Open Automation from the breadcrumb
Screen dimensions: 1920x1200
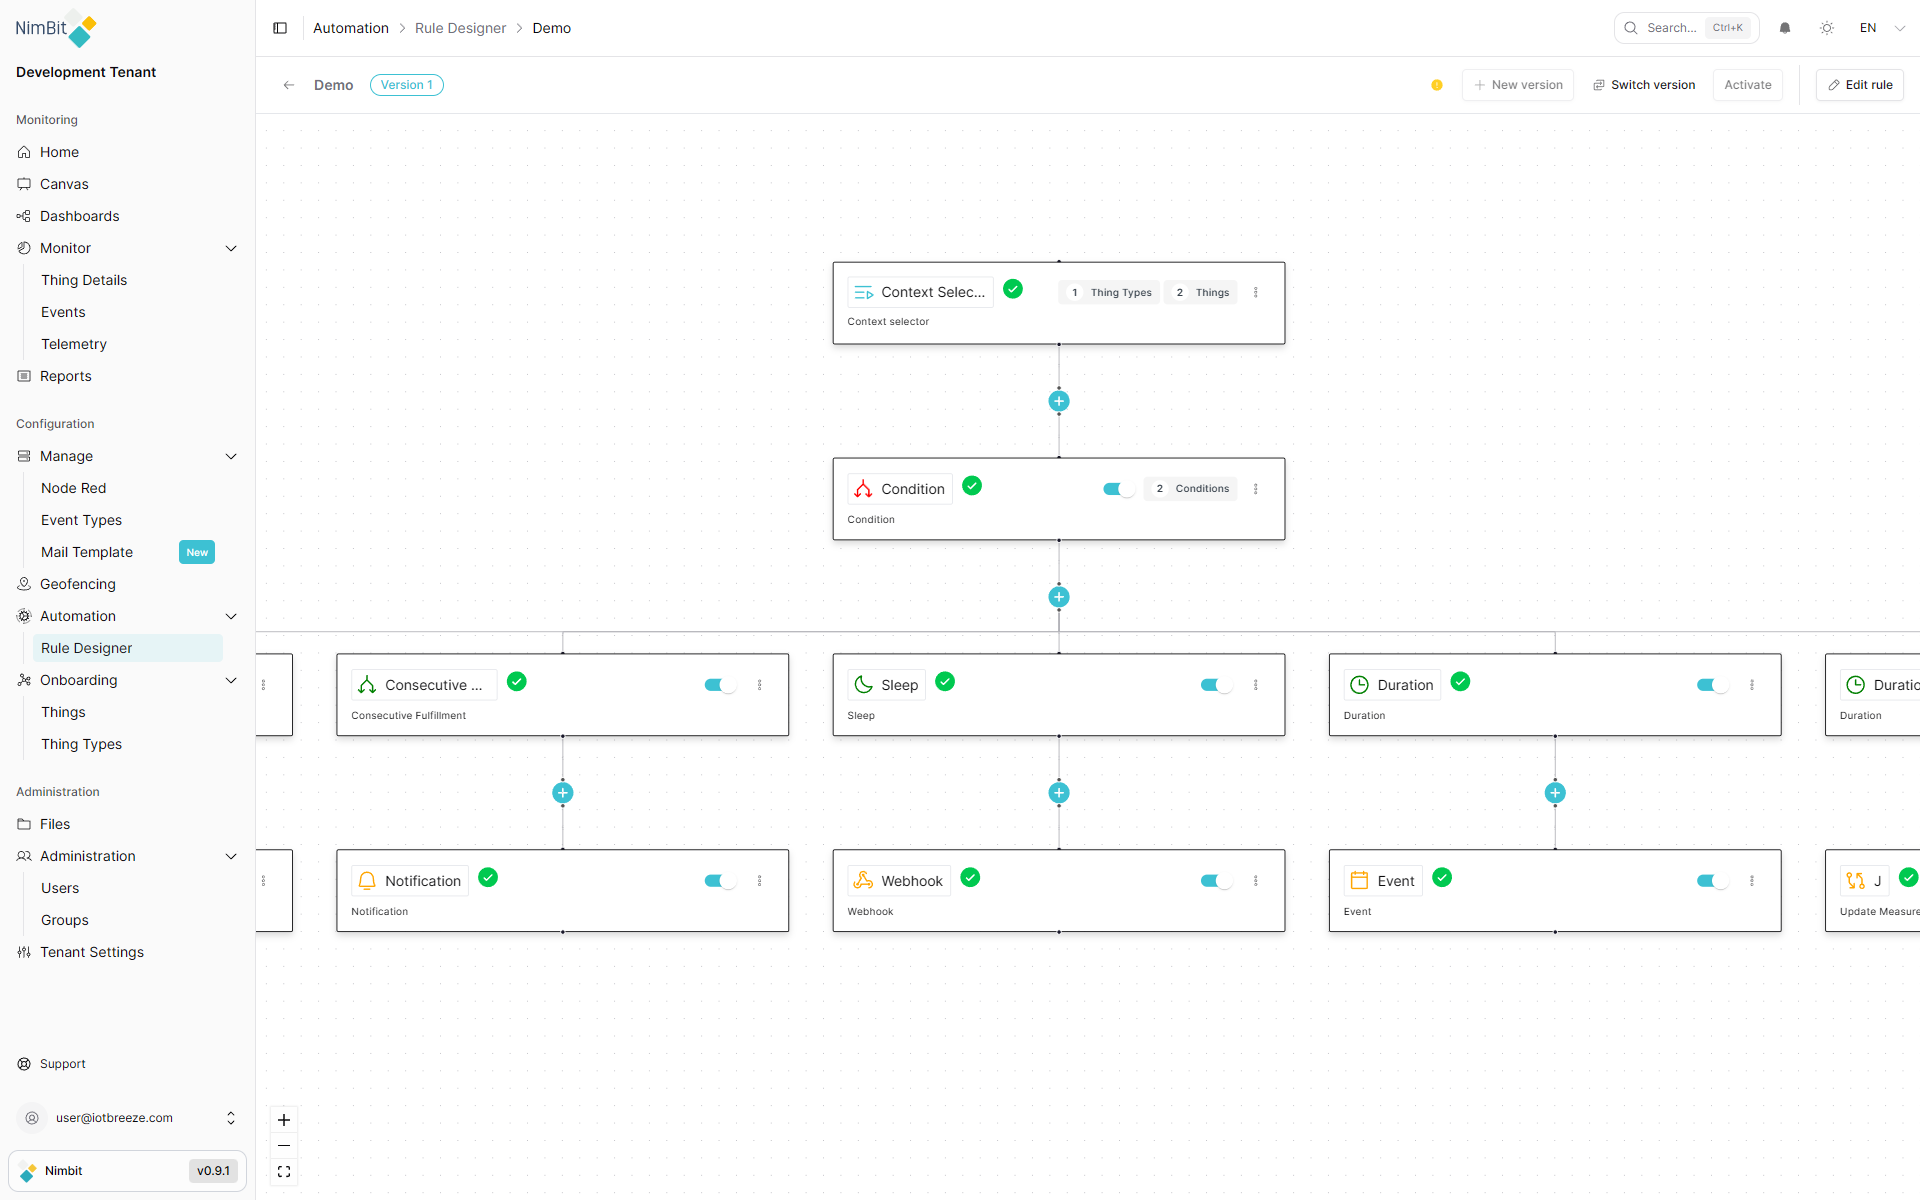tap(350, 28)
